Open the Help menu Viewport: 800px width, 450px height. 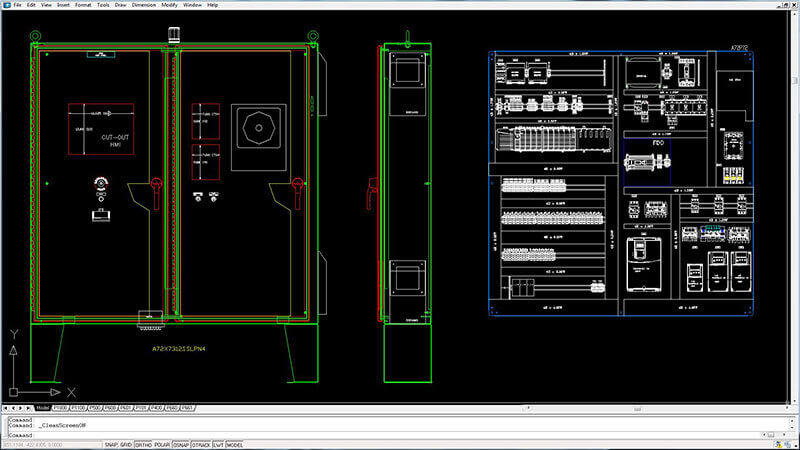[x=213, y=5]
